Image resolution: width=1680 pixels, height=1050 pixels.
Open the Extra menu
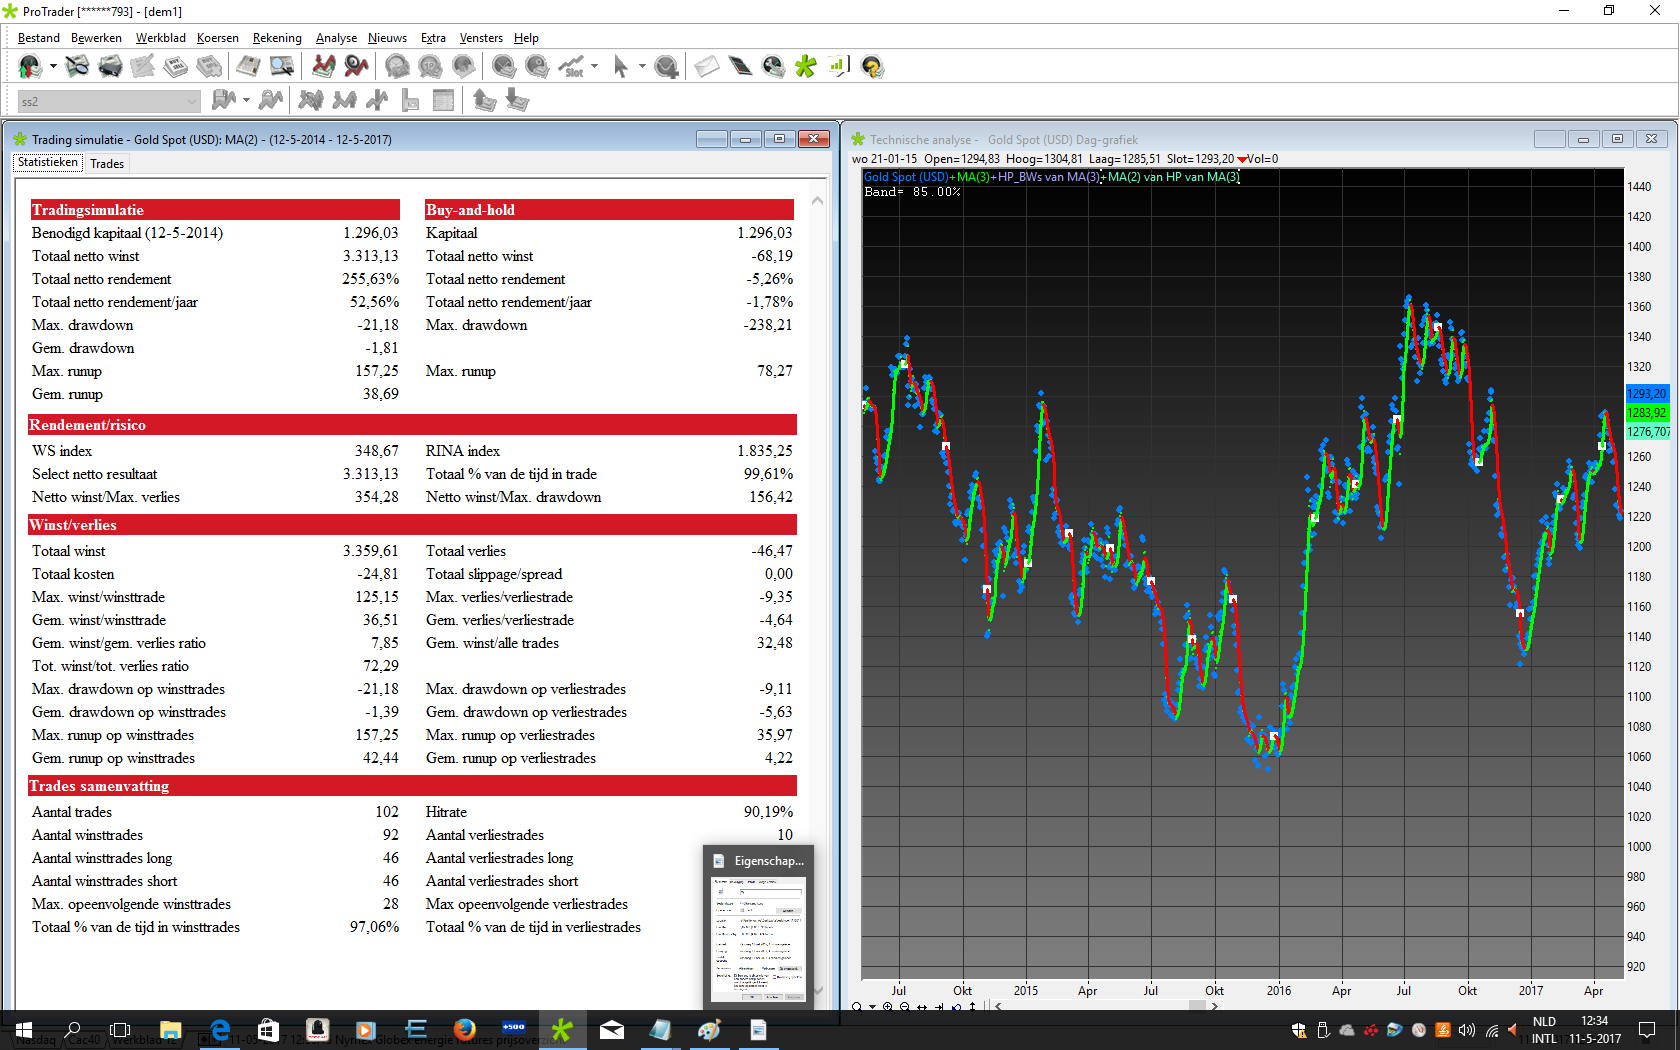(x=433, y=38)
